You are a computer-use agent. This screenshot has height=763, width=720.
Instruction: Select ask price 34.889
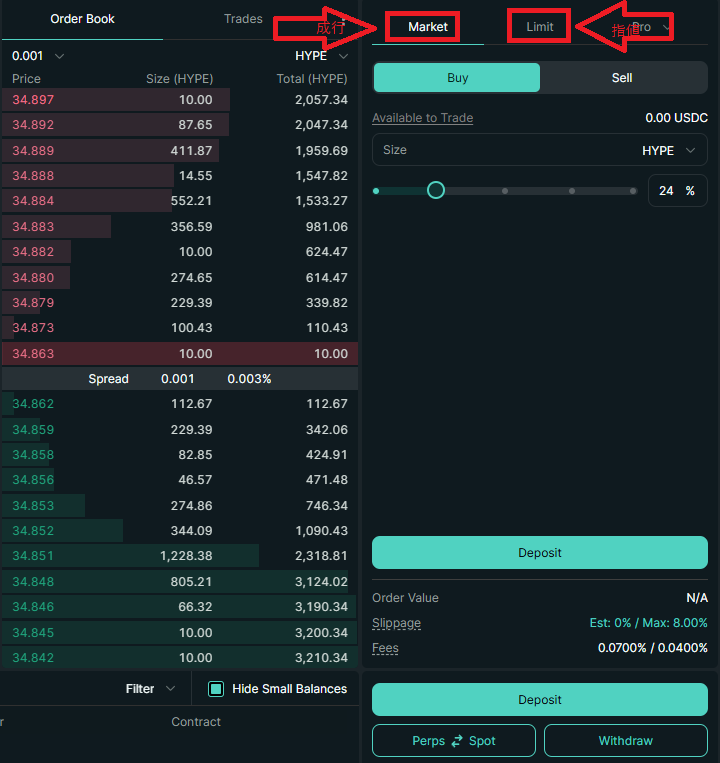(x=33, y=151)
